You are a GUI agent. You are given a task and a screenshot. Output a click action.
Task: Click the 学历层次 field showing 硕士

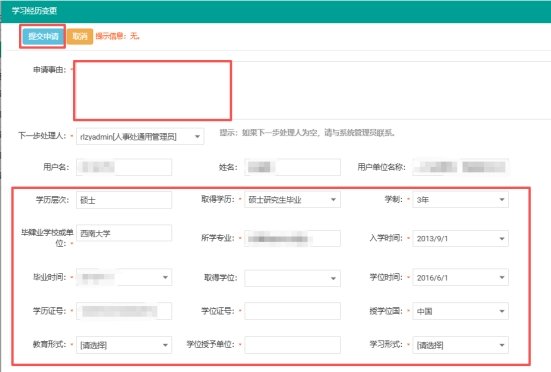pyautogui.click(x=124, y=200)
